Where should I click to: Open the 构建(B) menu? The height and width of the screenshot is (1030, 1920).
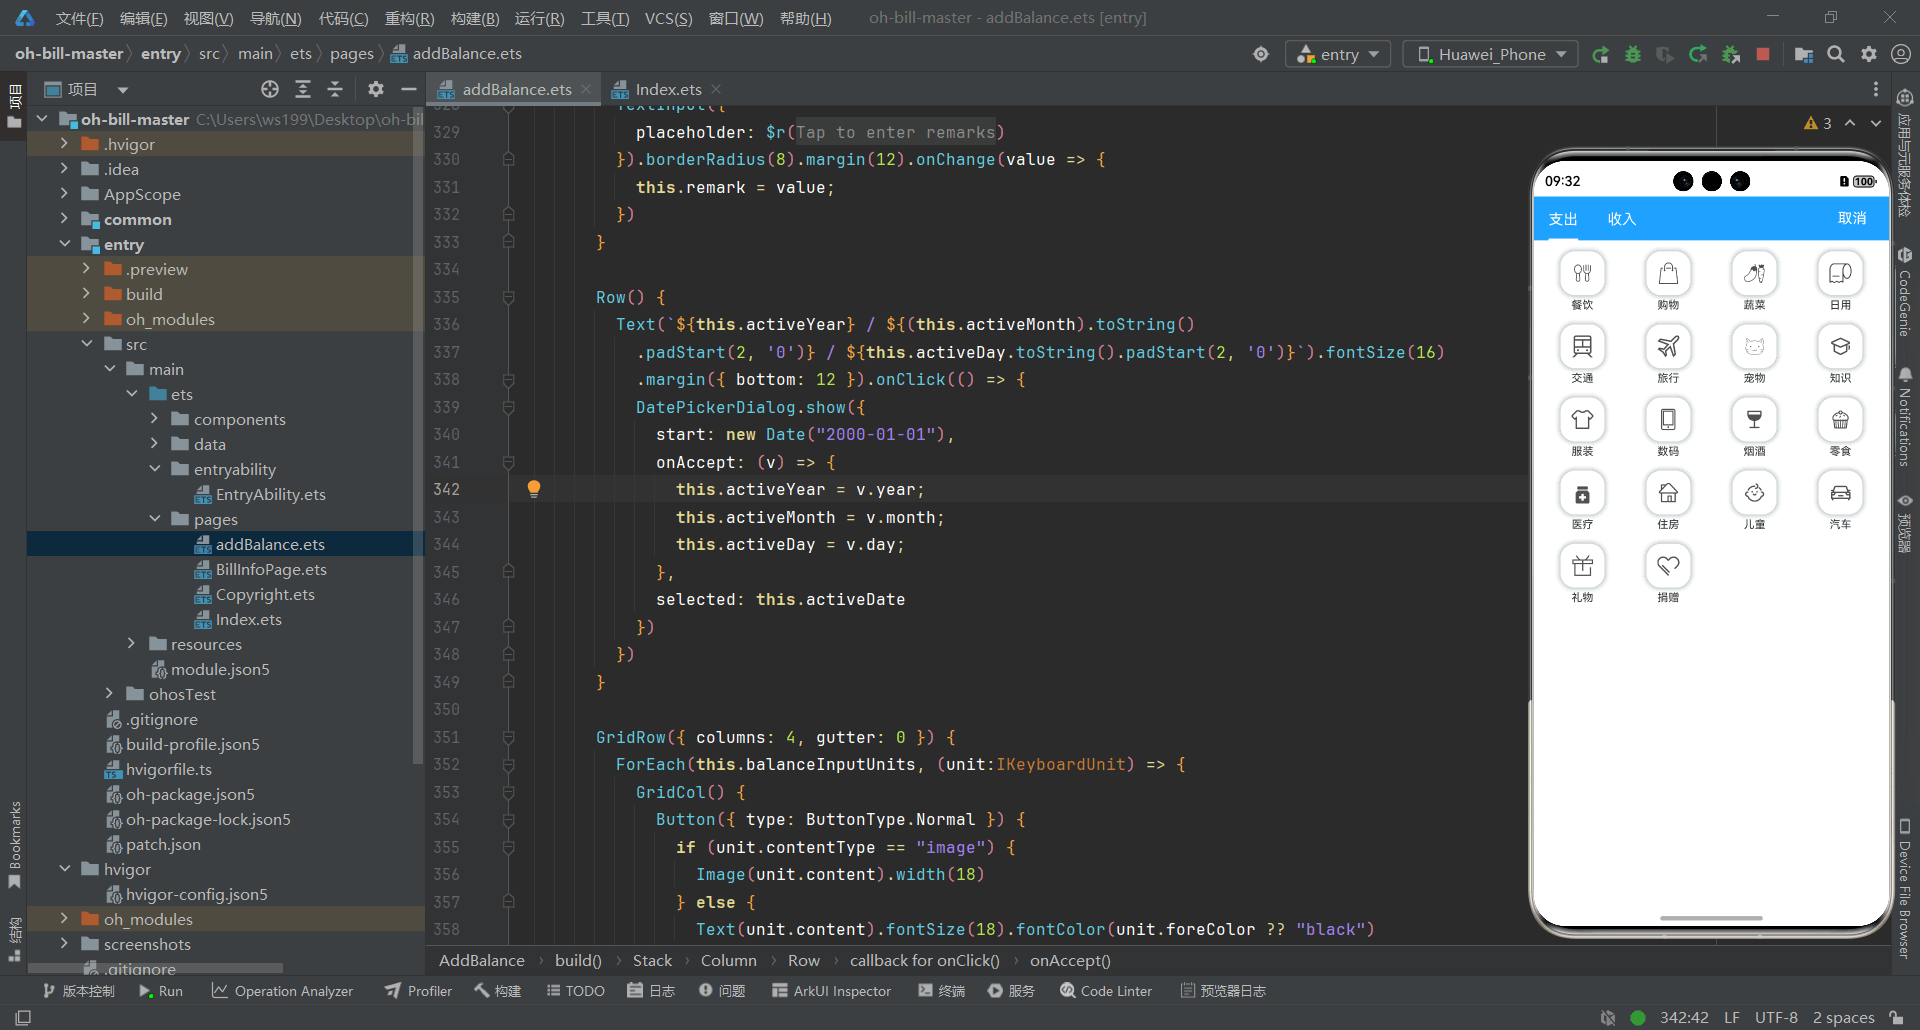tap(475, 18)
